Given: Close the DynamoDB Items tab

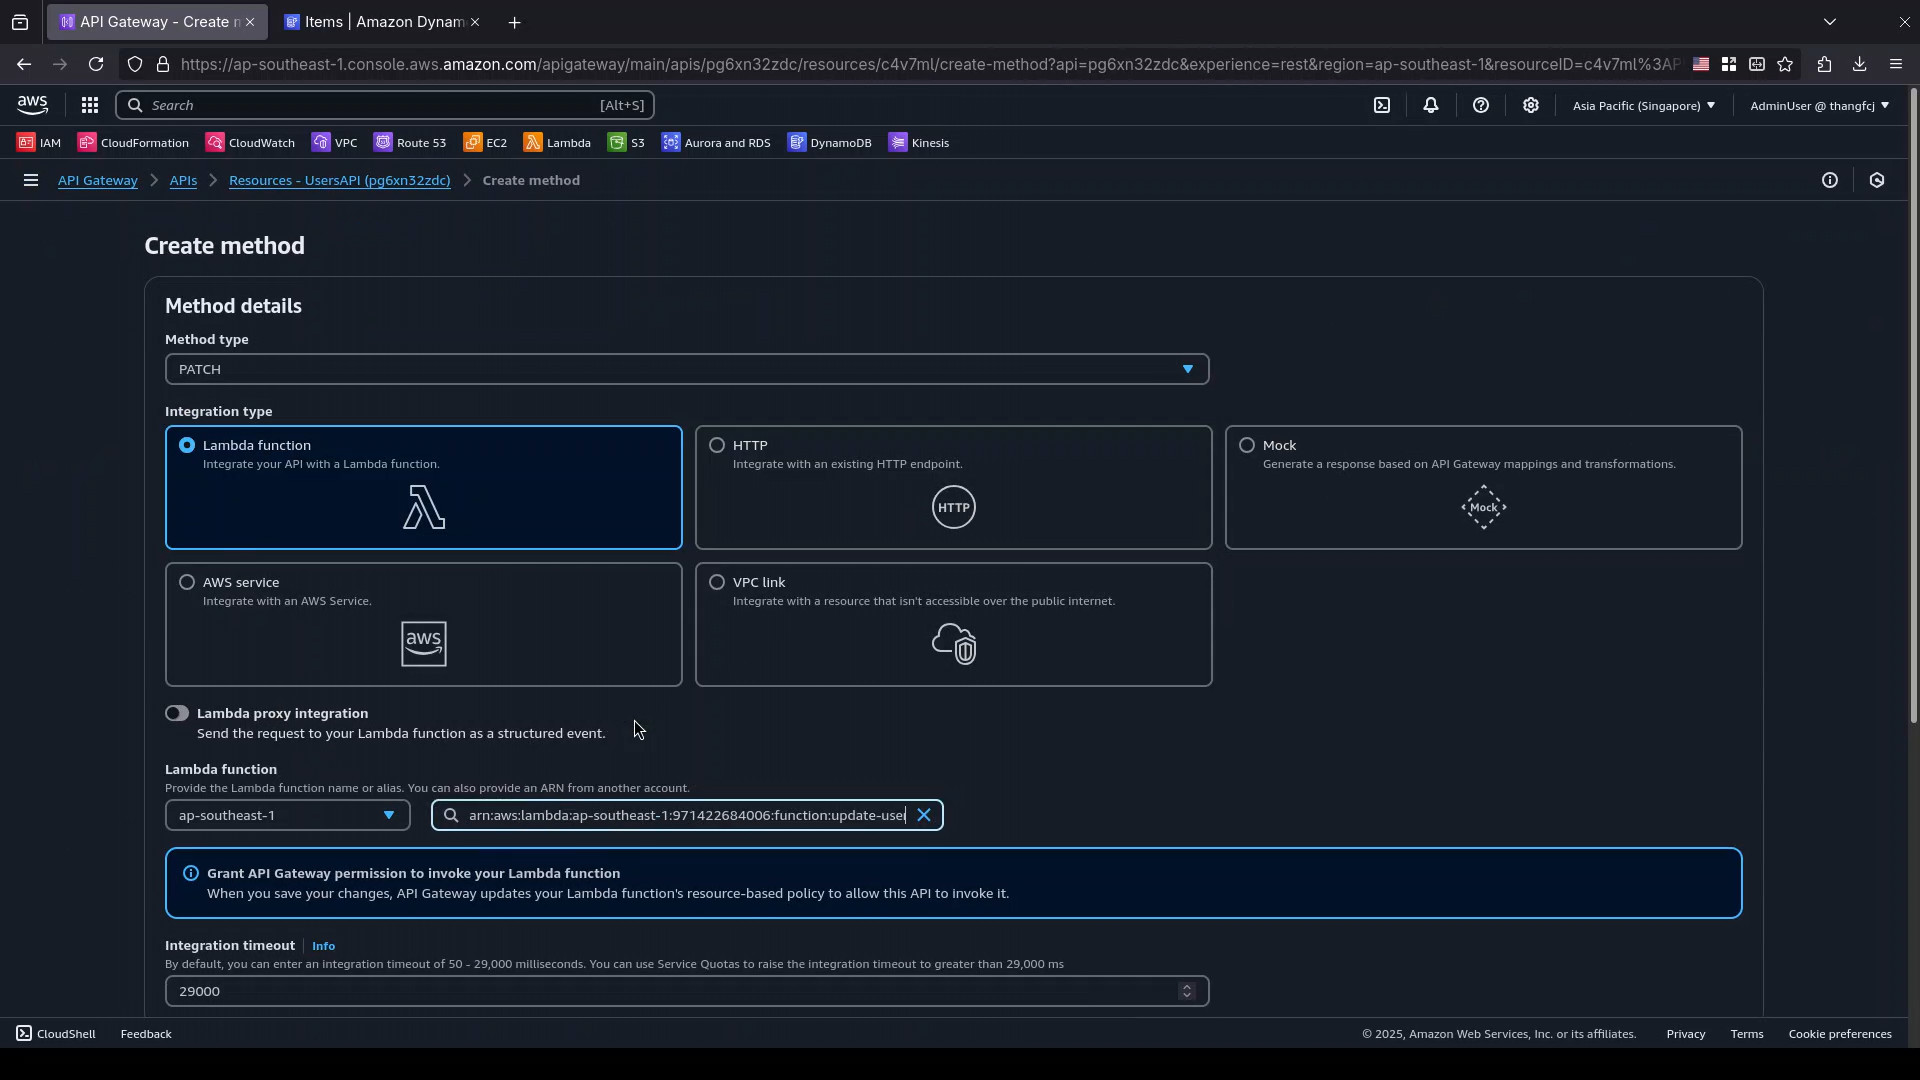Looking at the screenshot, I should pyautogui.click(x=474, y=22).
